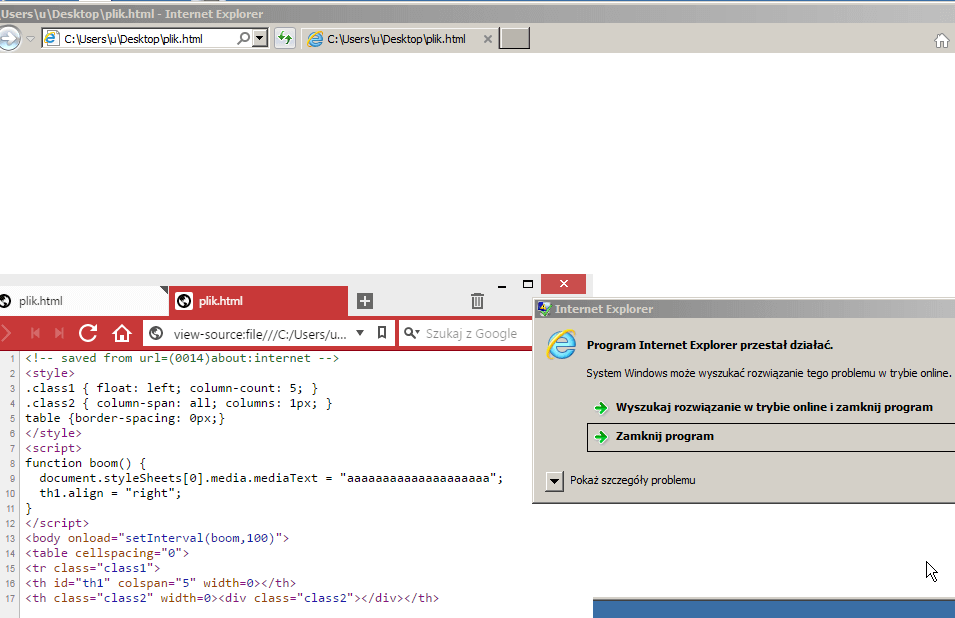Viewport: 955px width, 618px height.
Task: Click the Fast Forward button in Opera toolbar
Action: coord(59,333)
